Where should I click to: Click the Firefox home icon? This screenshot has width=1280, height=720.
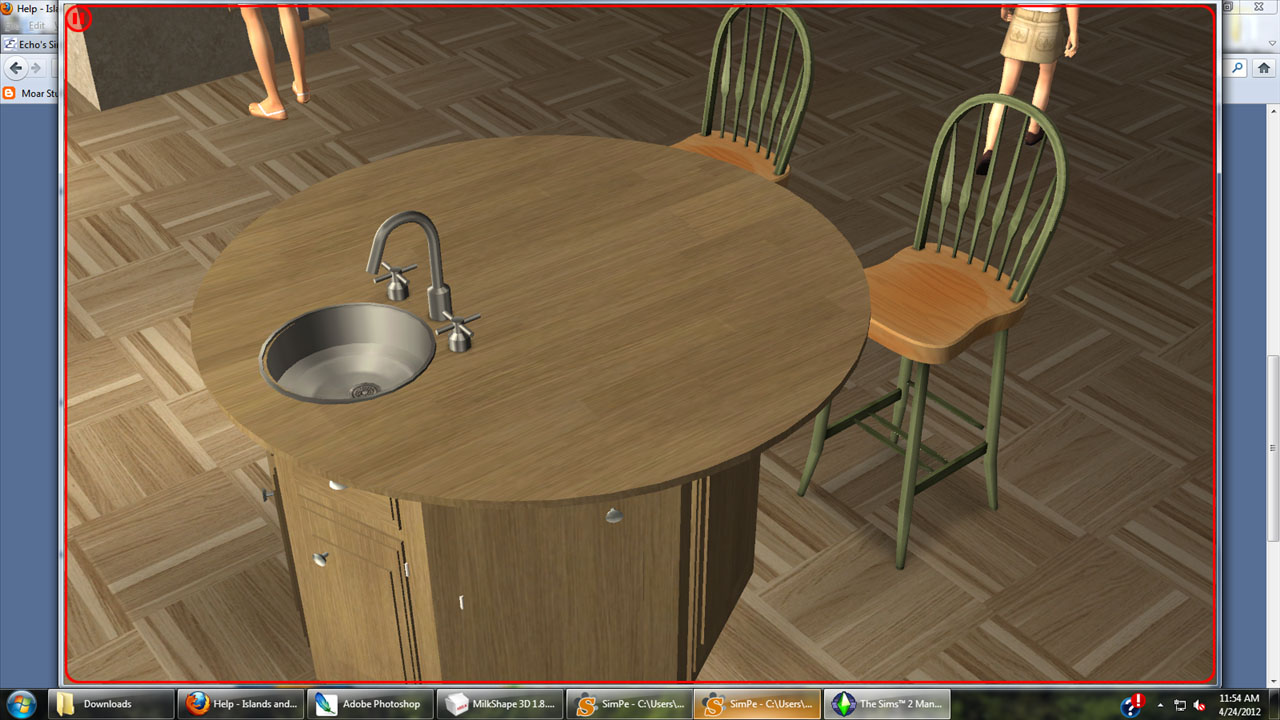(x=1264, y=68)
